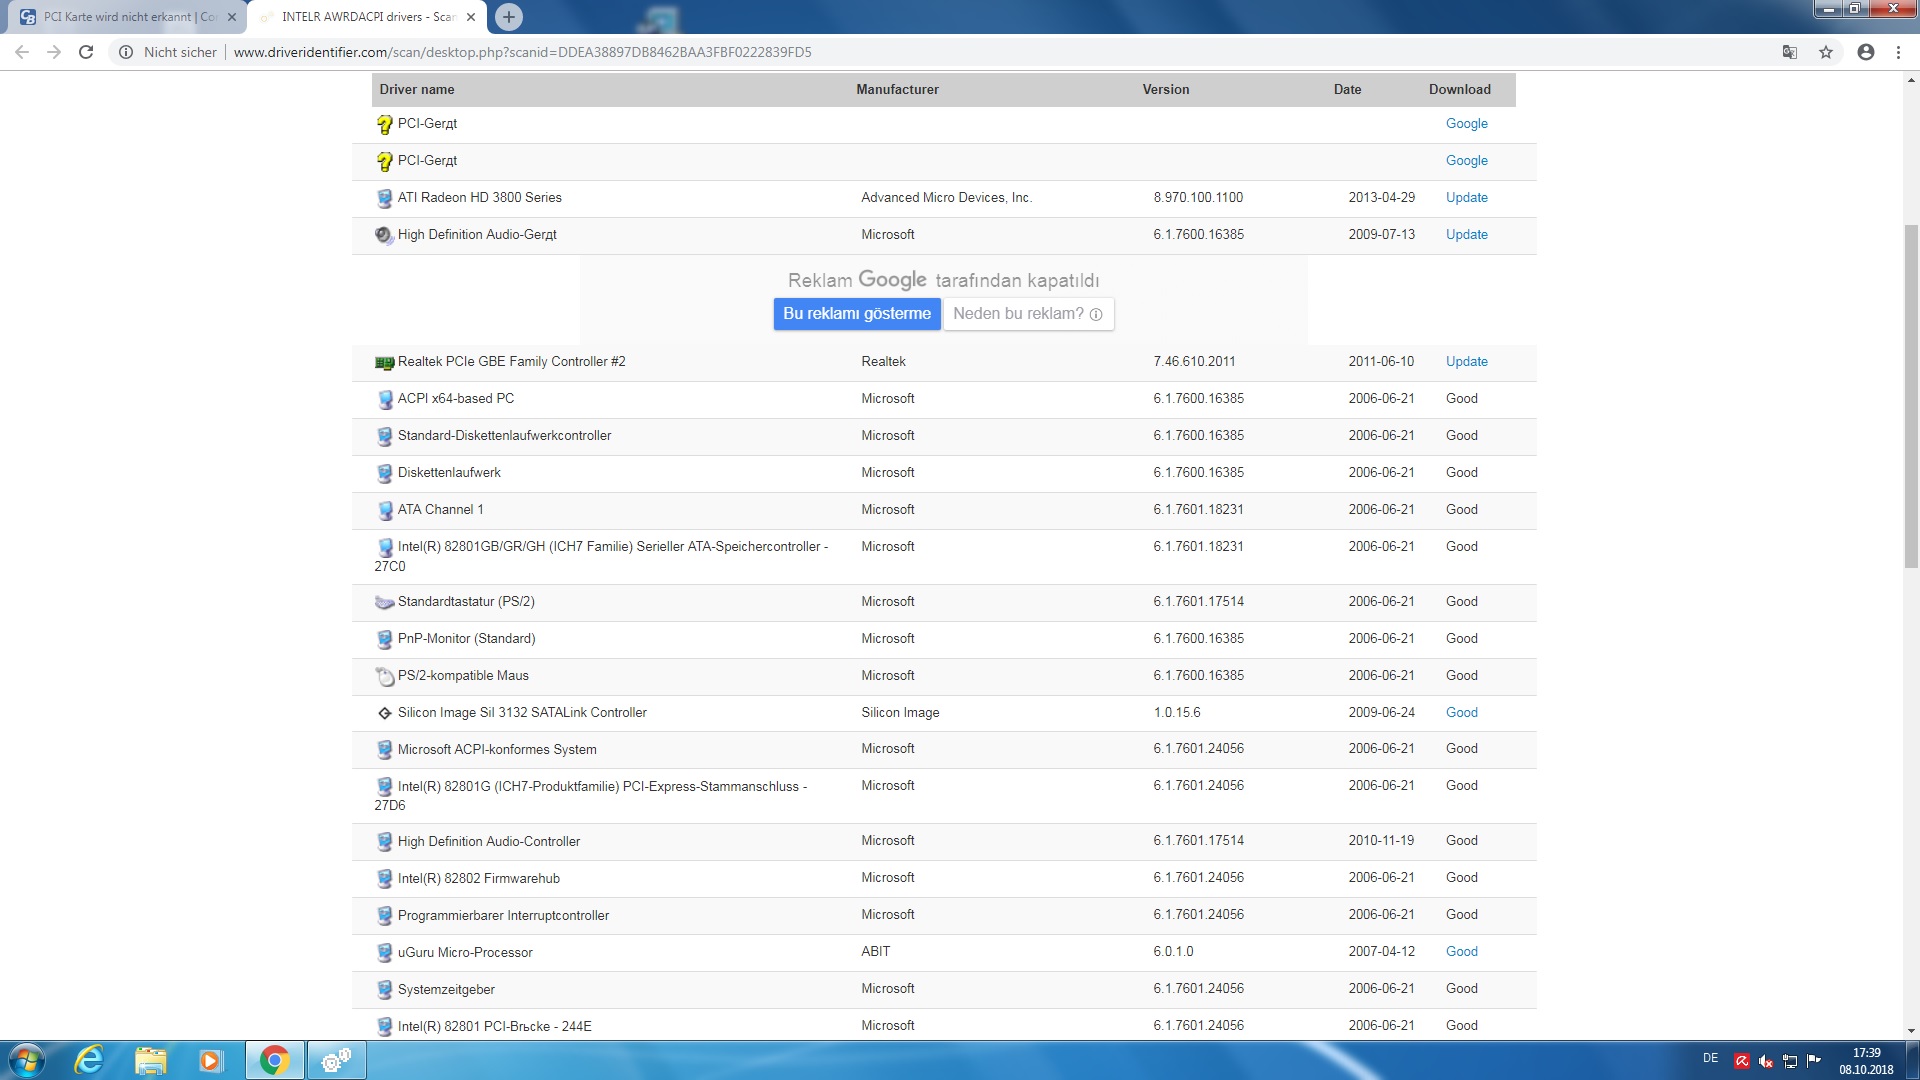The height and width of the screenshot is (1080, 1920).
Task: Open Internet Explorer from the taskbar
Action: pos(89,1060)
